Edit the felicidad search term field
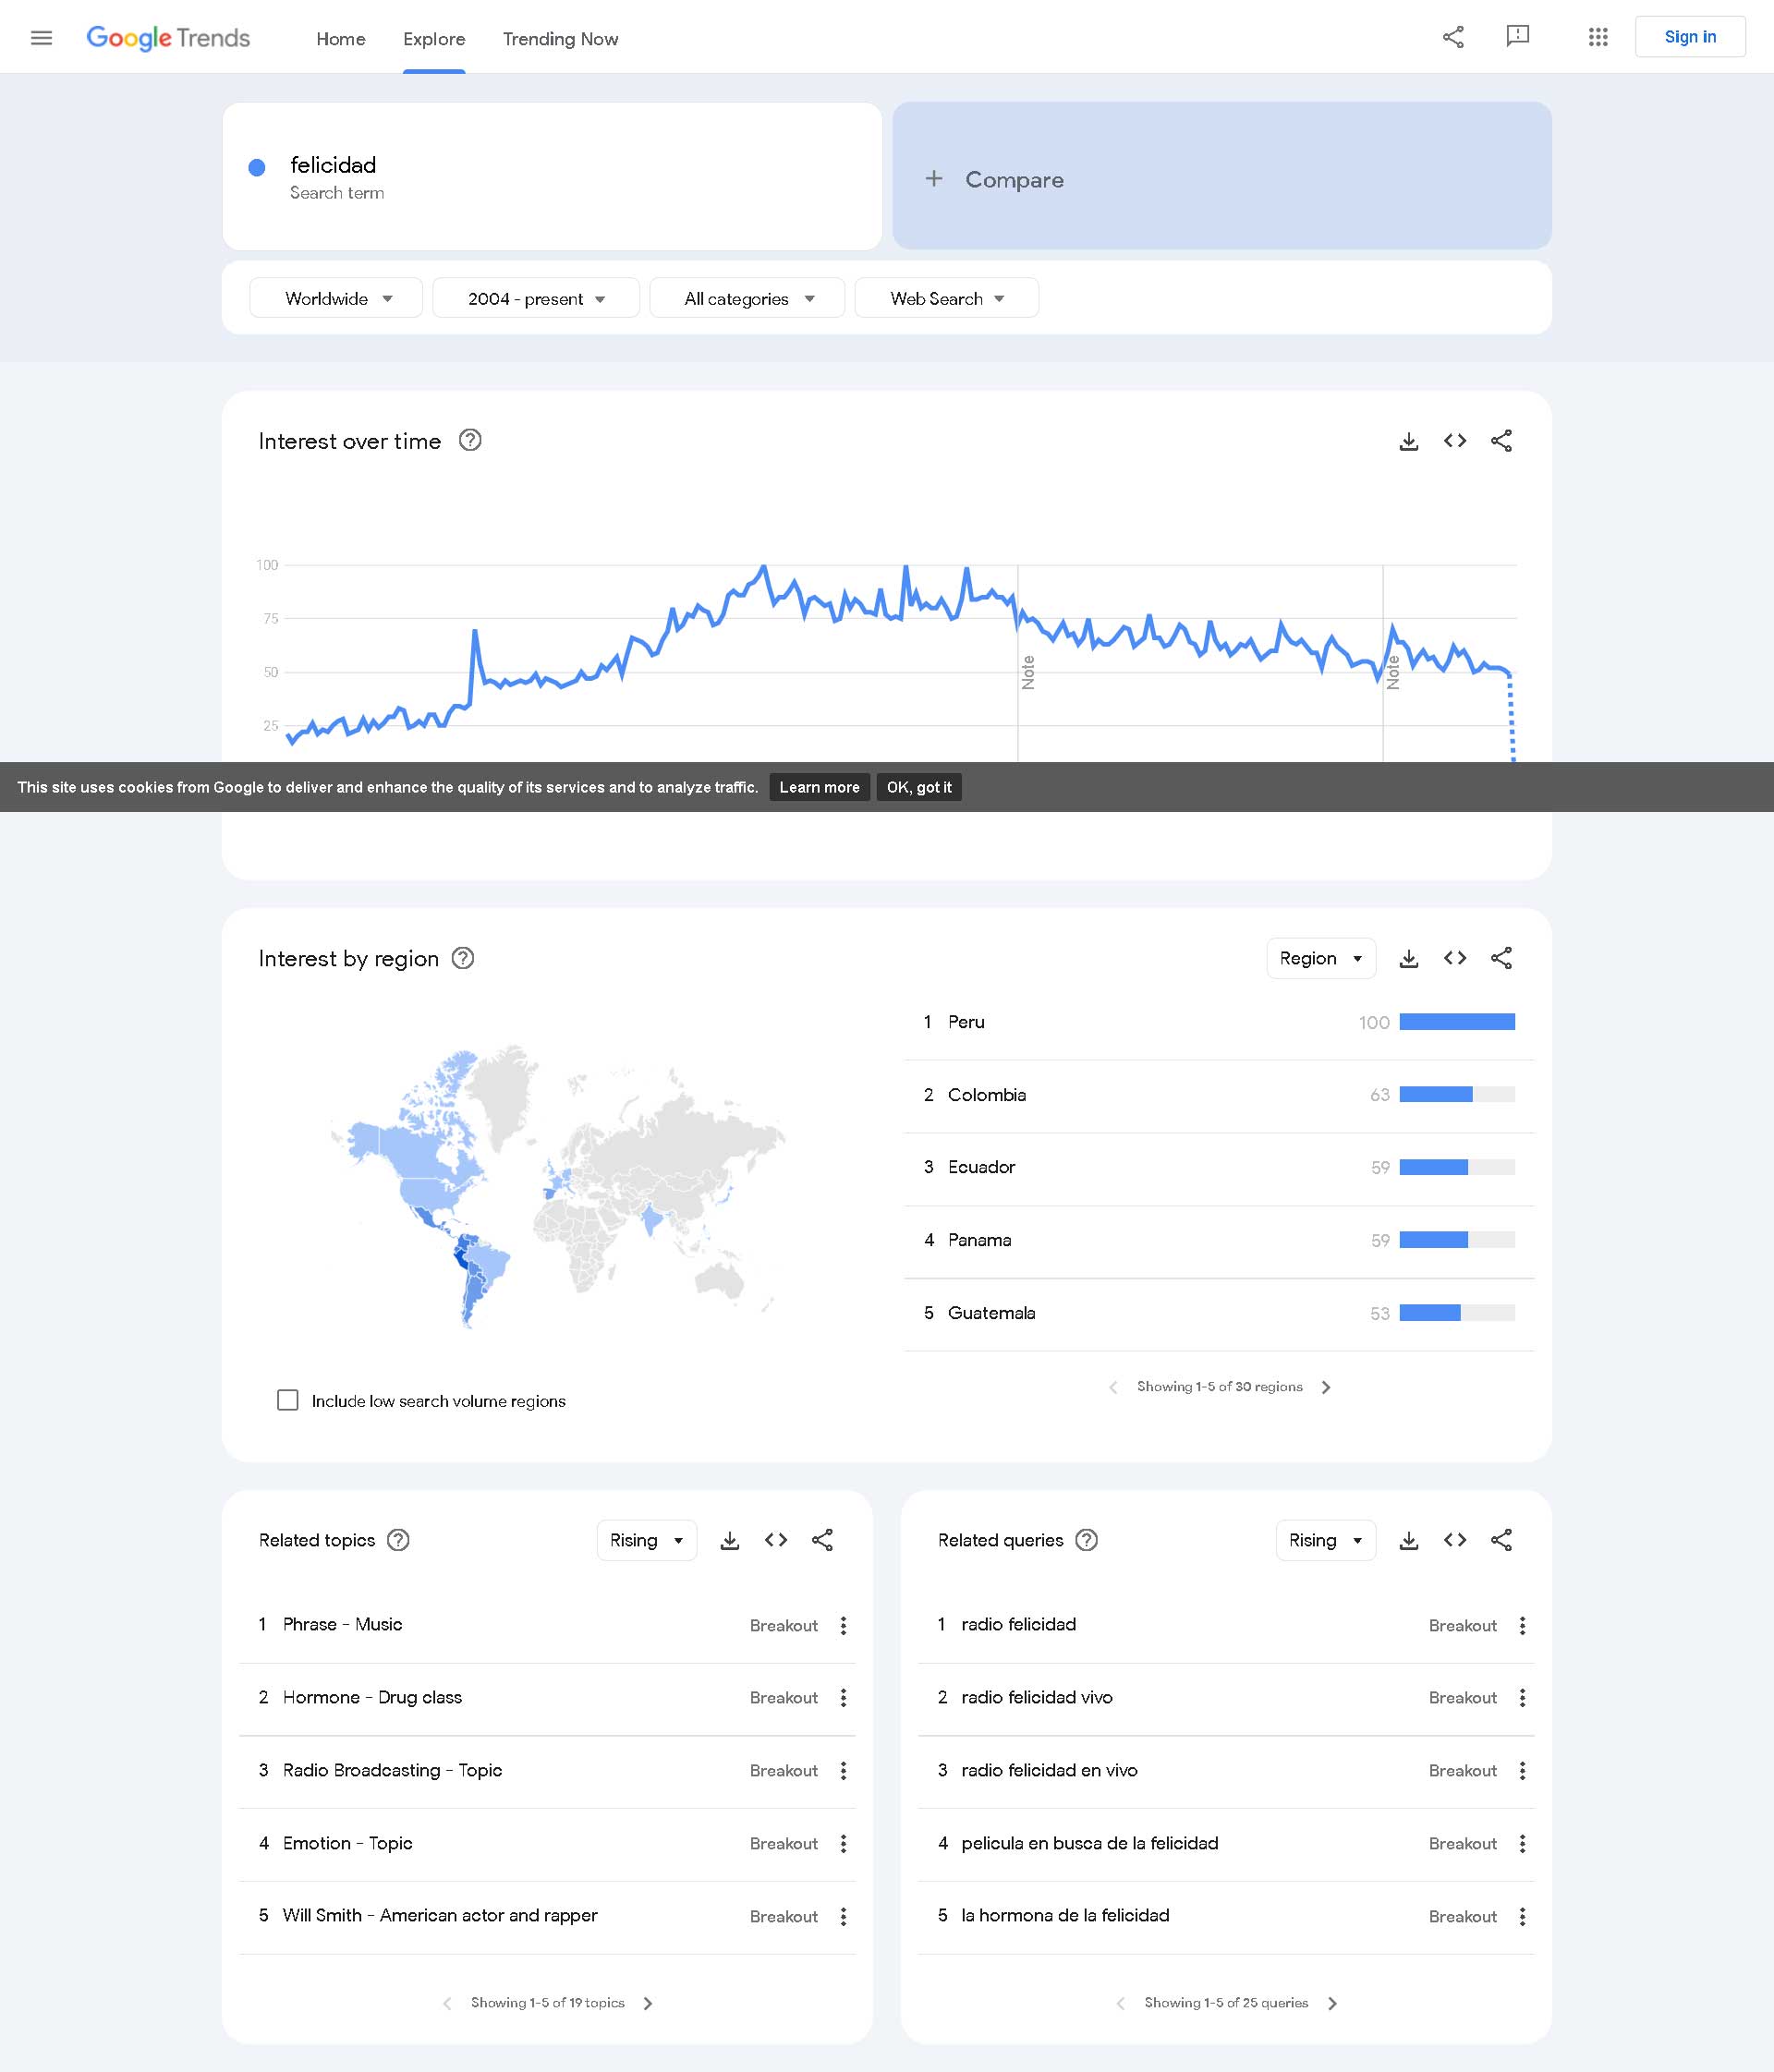 click(x=552, y=176)
